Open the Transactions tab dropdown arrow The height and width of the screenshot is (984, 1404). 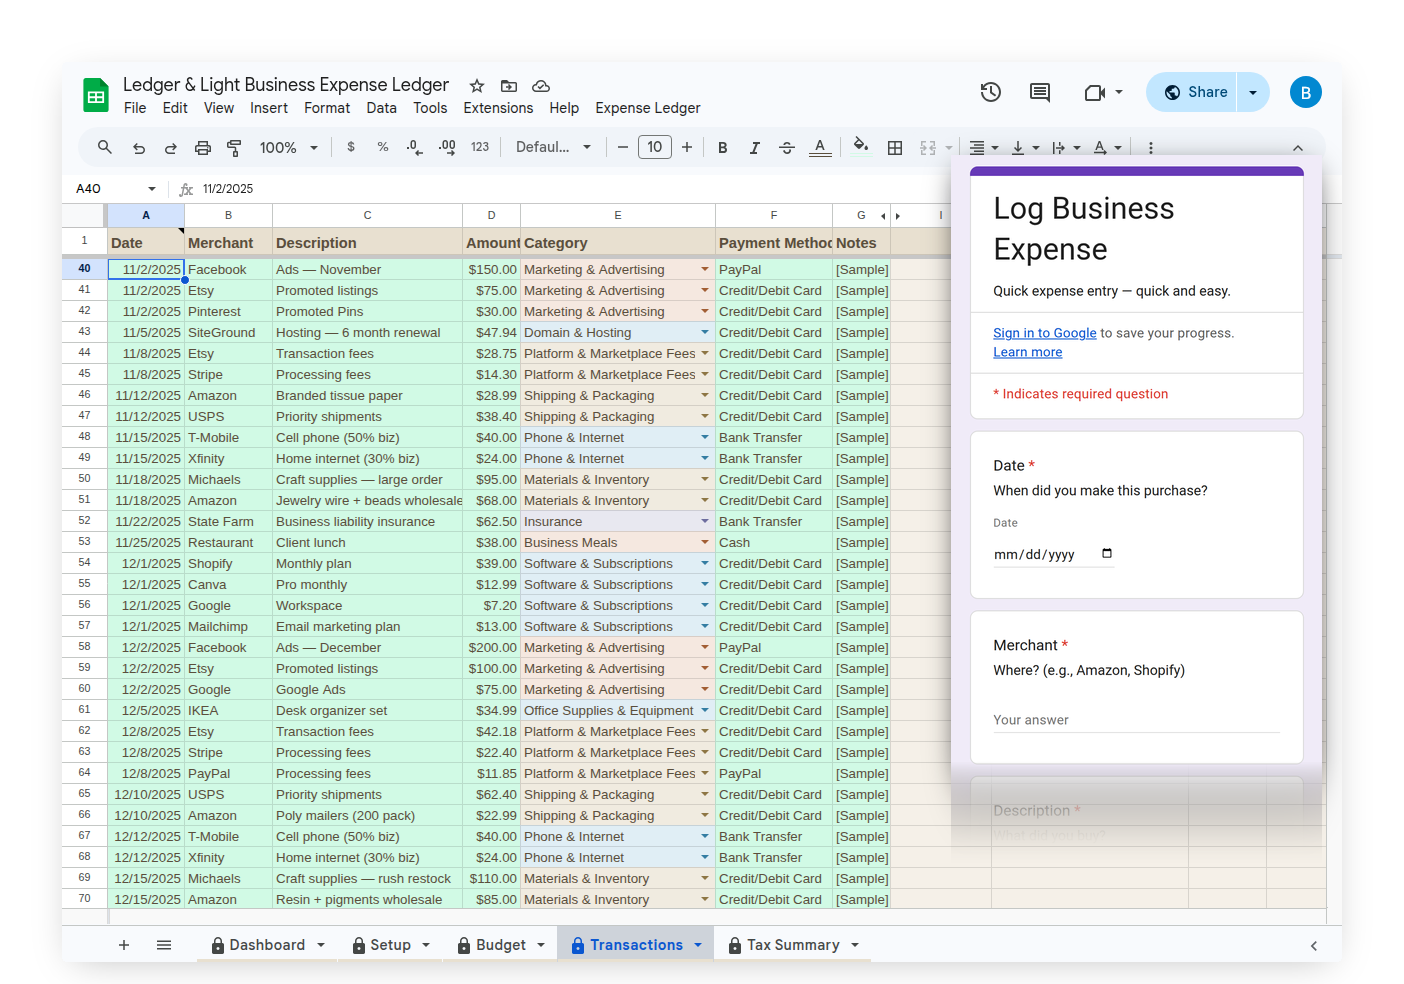[698, 945]
